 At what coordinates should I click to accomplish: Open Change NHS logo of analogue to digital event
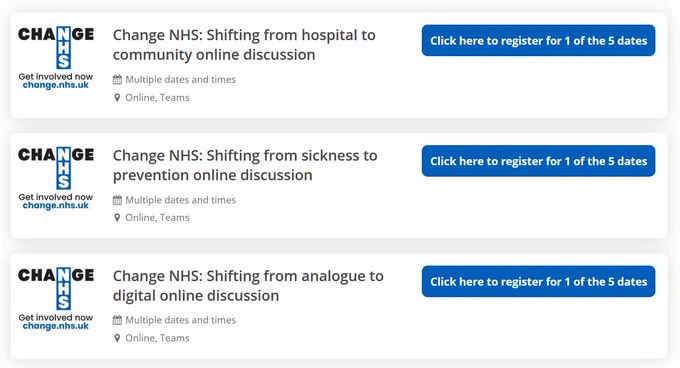point(56,299)
